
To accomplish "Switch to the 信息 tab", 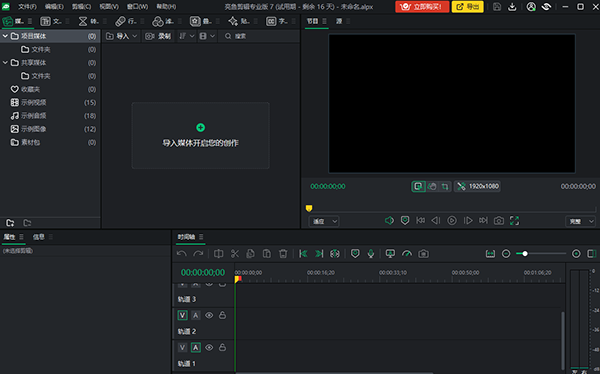I will tap(39, 237).
